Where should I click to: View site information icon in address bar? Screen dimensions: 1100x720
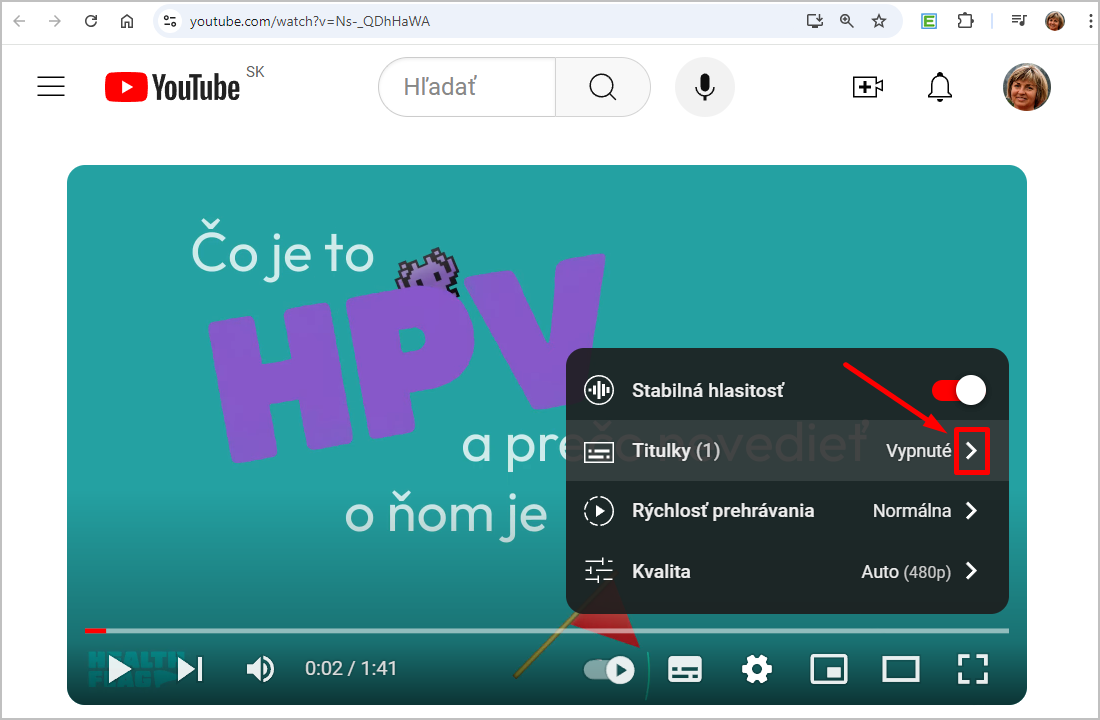[170, 21]
